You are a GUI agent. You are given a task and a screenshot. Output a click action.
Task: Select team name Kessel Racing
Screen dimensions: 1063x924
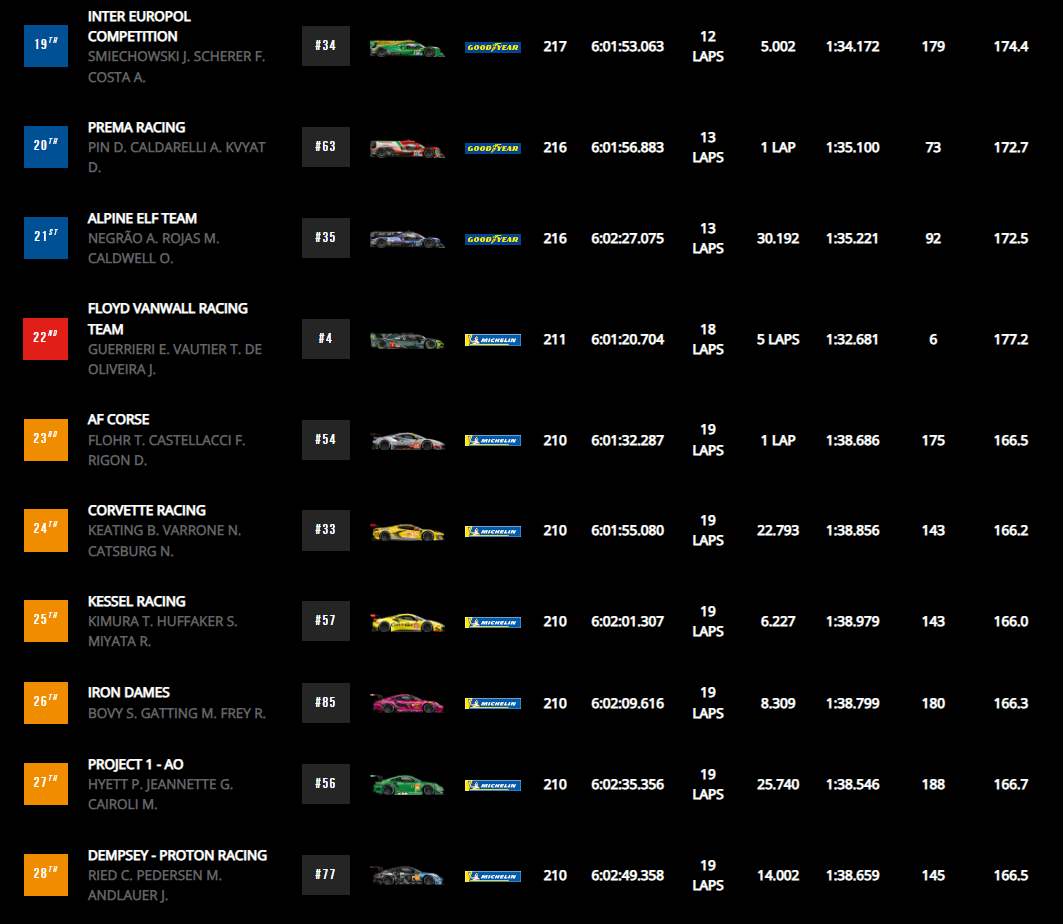(x=136, y=601)
